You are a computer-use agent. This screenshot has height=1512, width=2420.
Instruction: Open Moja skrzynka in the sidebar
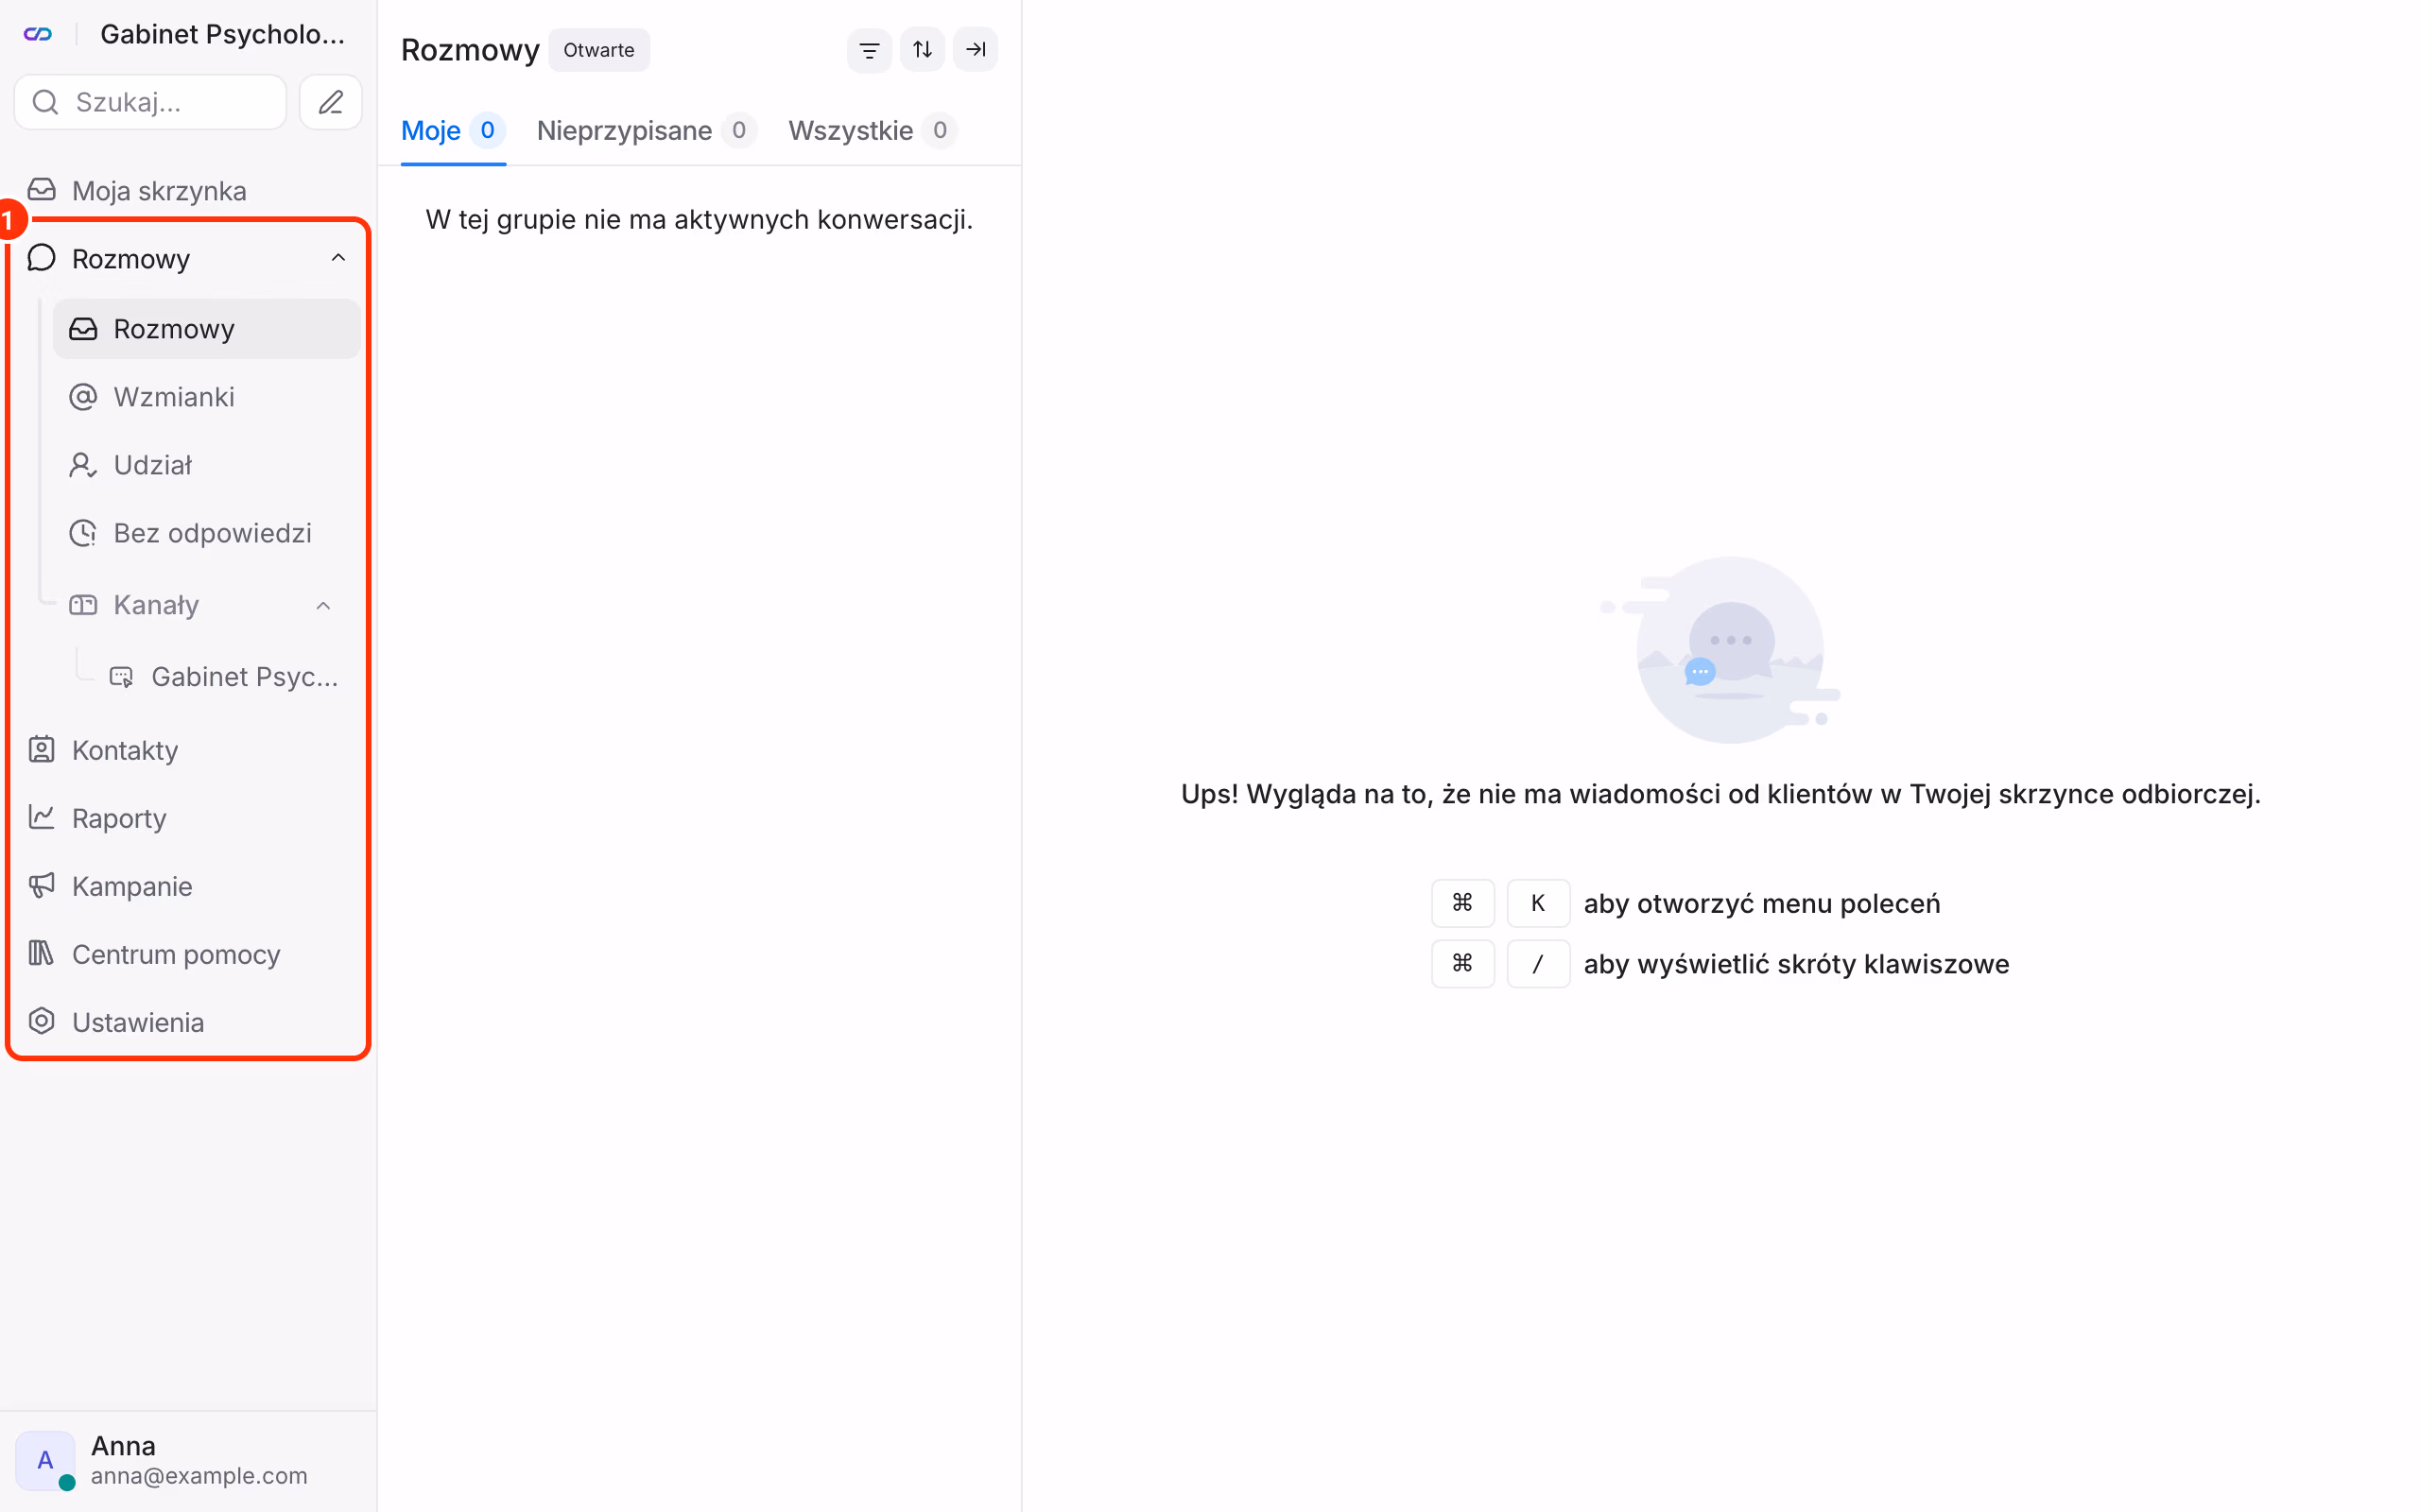tap(188, 190)
